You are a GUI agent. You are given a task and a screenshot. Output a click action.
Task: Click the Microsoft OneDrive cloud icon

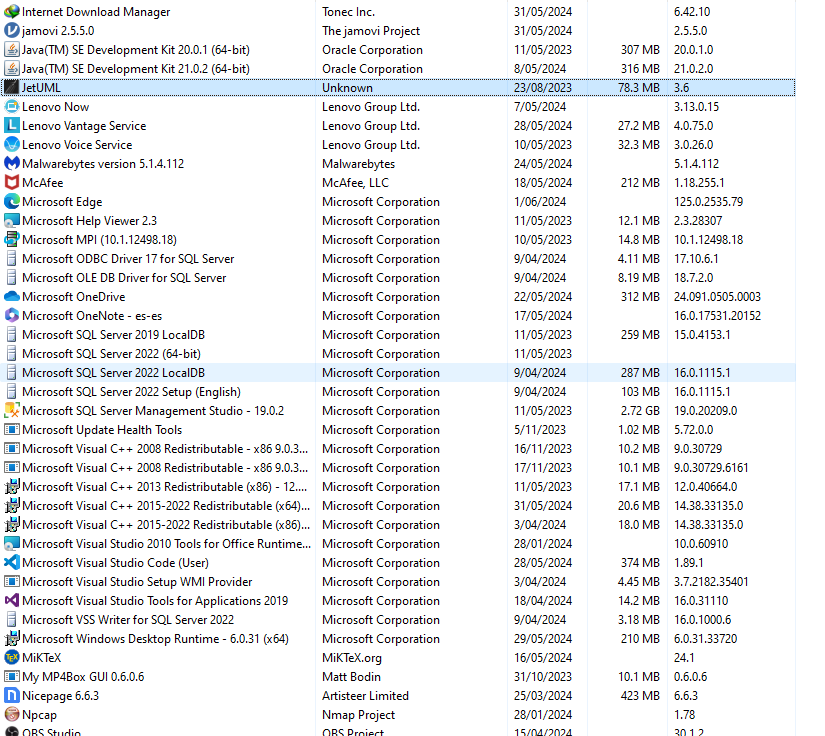pos(12,297)
